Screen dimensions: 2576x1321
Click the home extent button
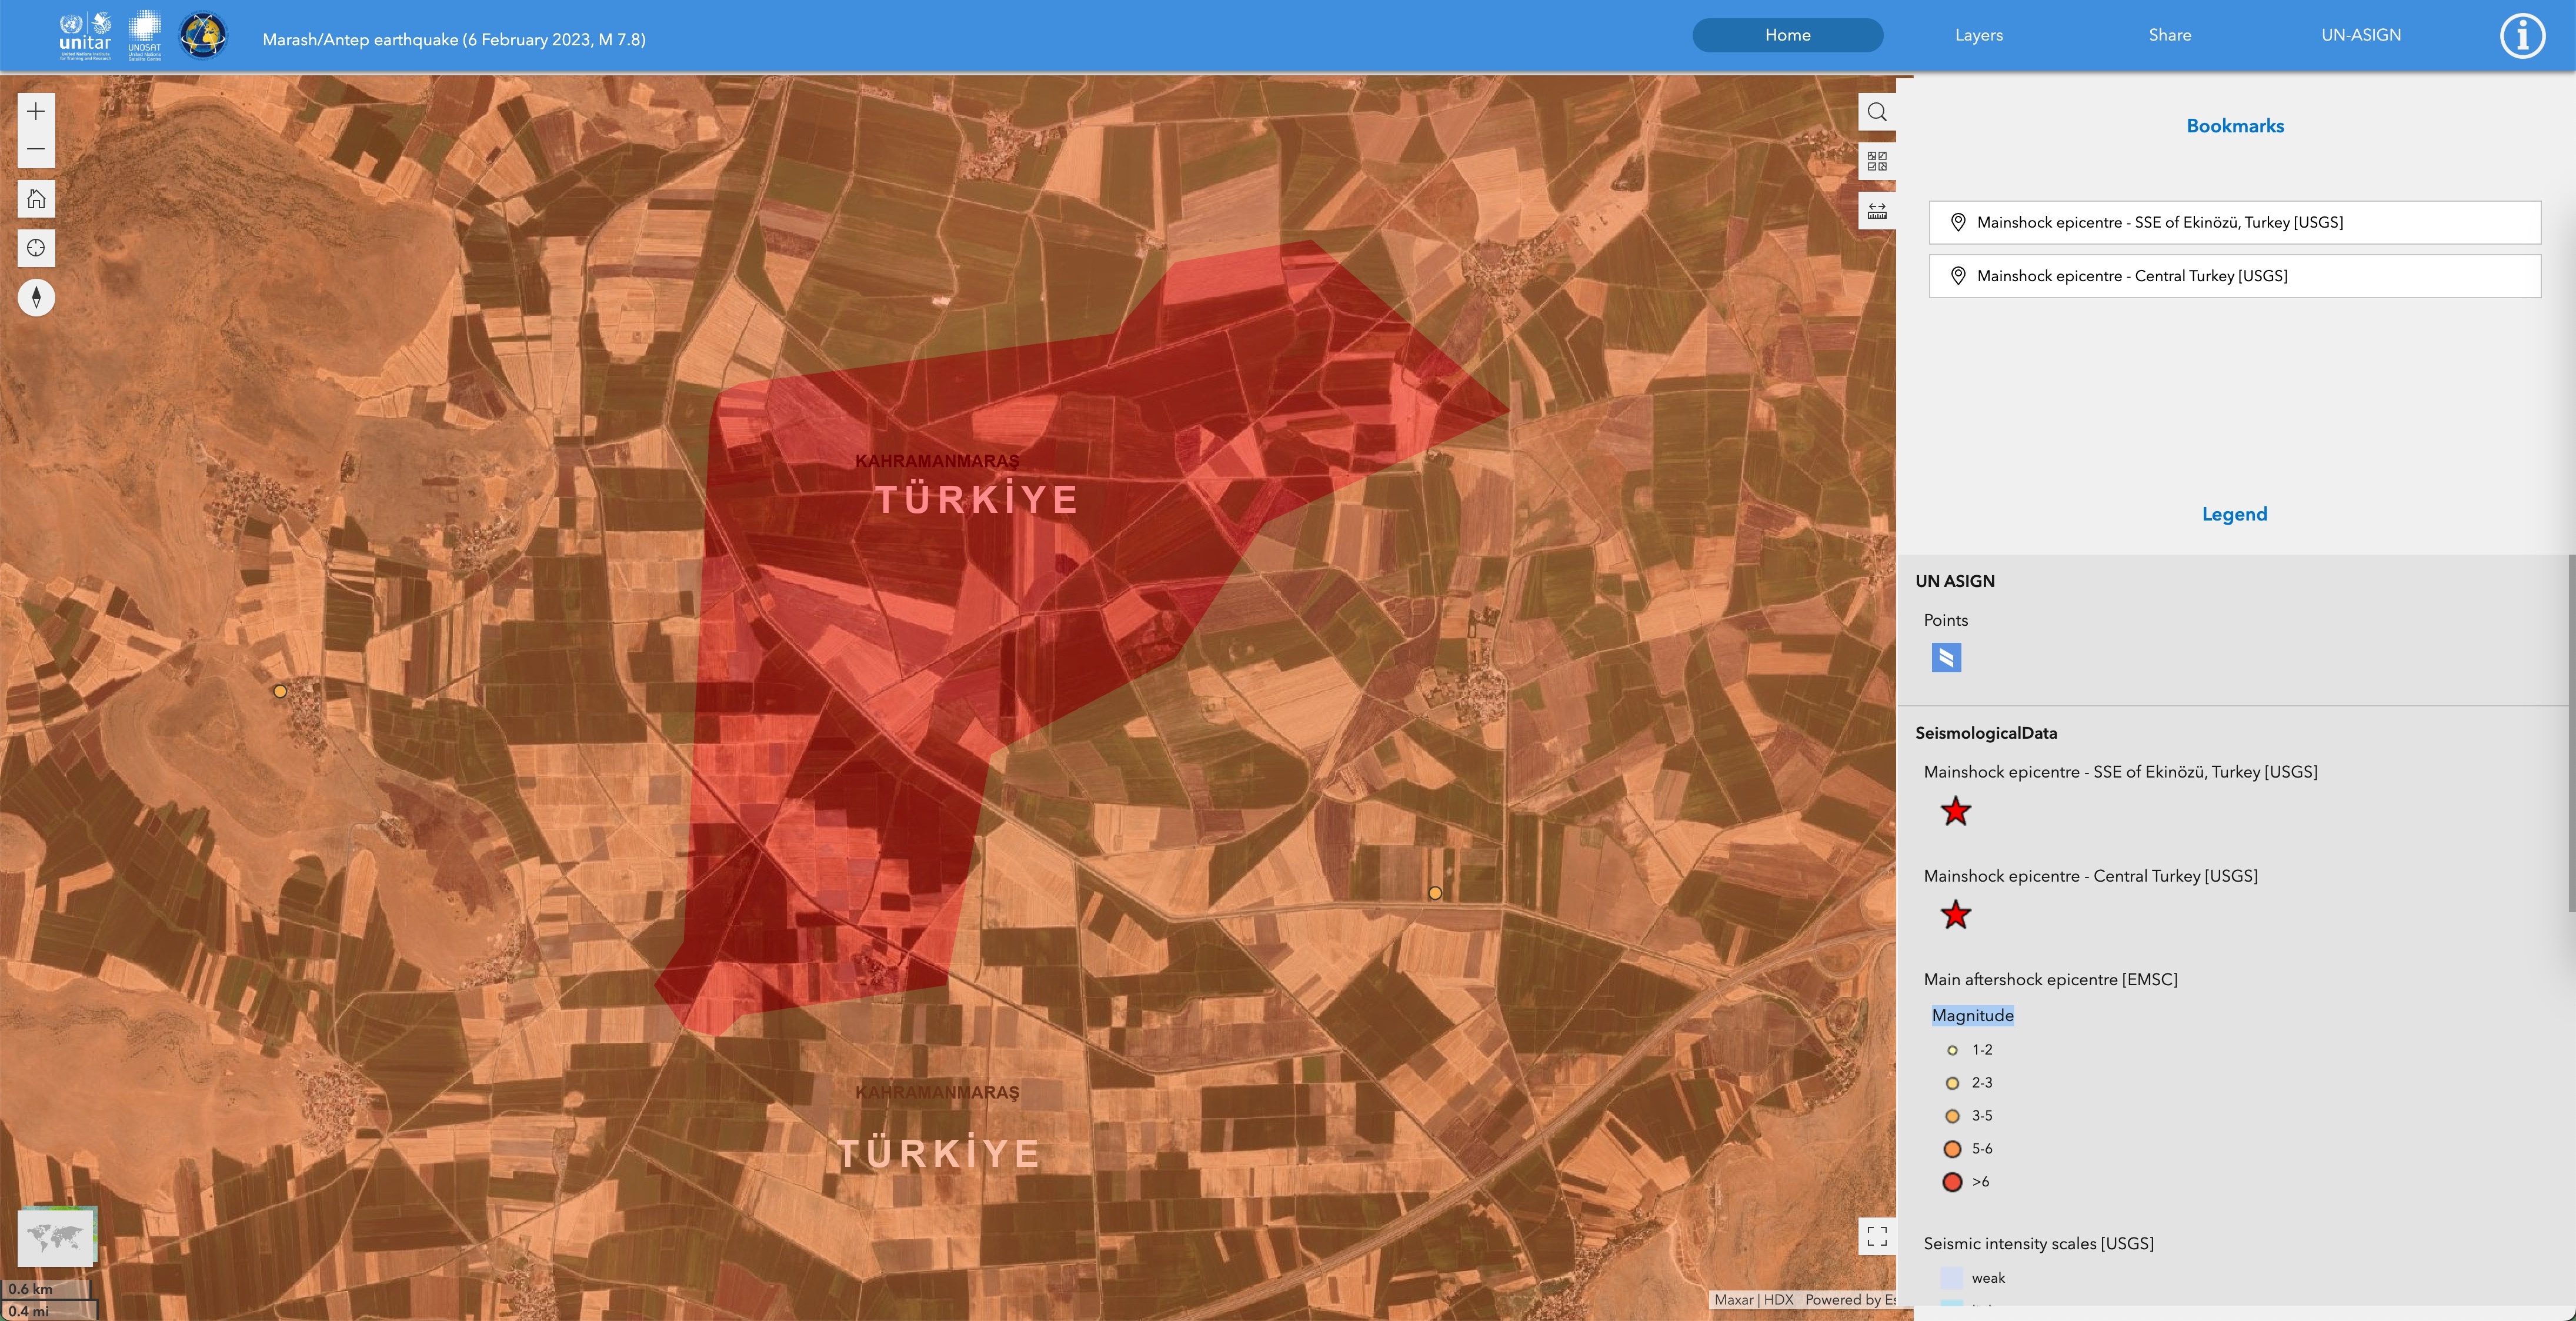tap(36, 199)
